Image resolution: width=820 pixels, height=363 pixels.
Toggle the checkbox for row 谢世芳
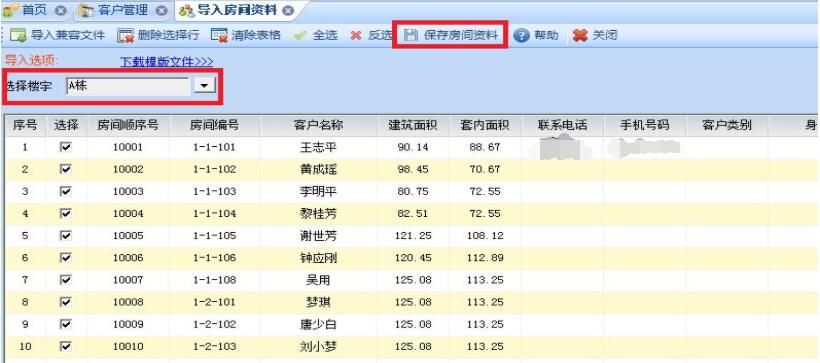pyautogui.click(x=66, y=236)
